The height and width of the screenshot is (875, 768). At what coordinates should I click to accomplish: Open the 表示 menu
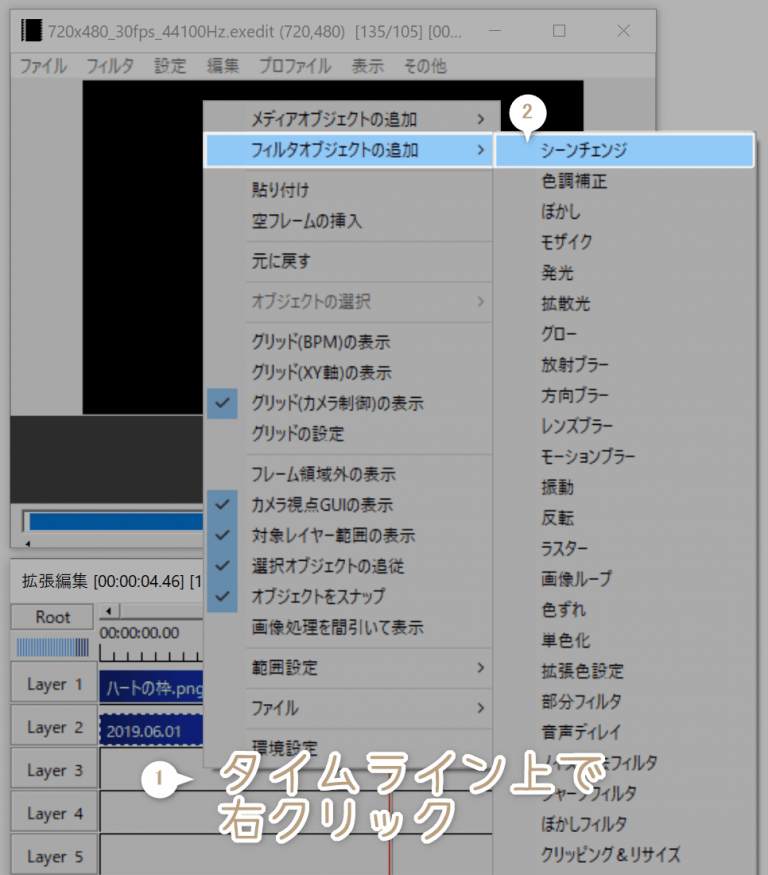[x=368, y=66]
